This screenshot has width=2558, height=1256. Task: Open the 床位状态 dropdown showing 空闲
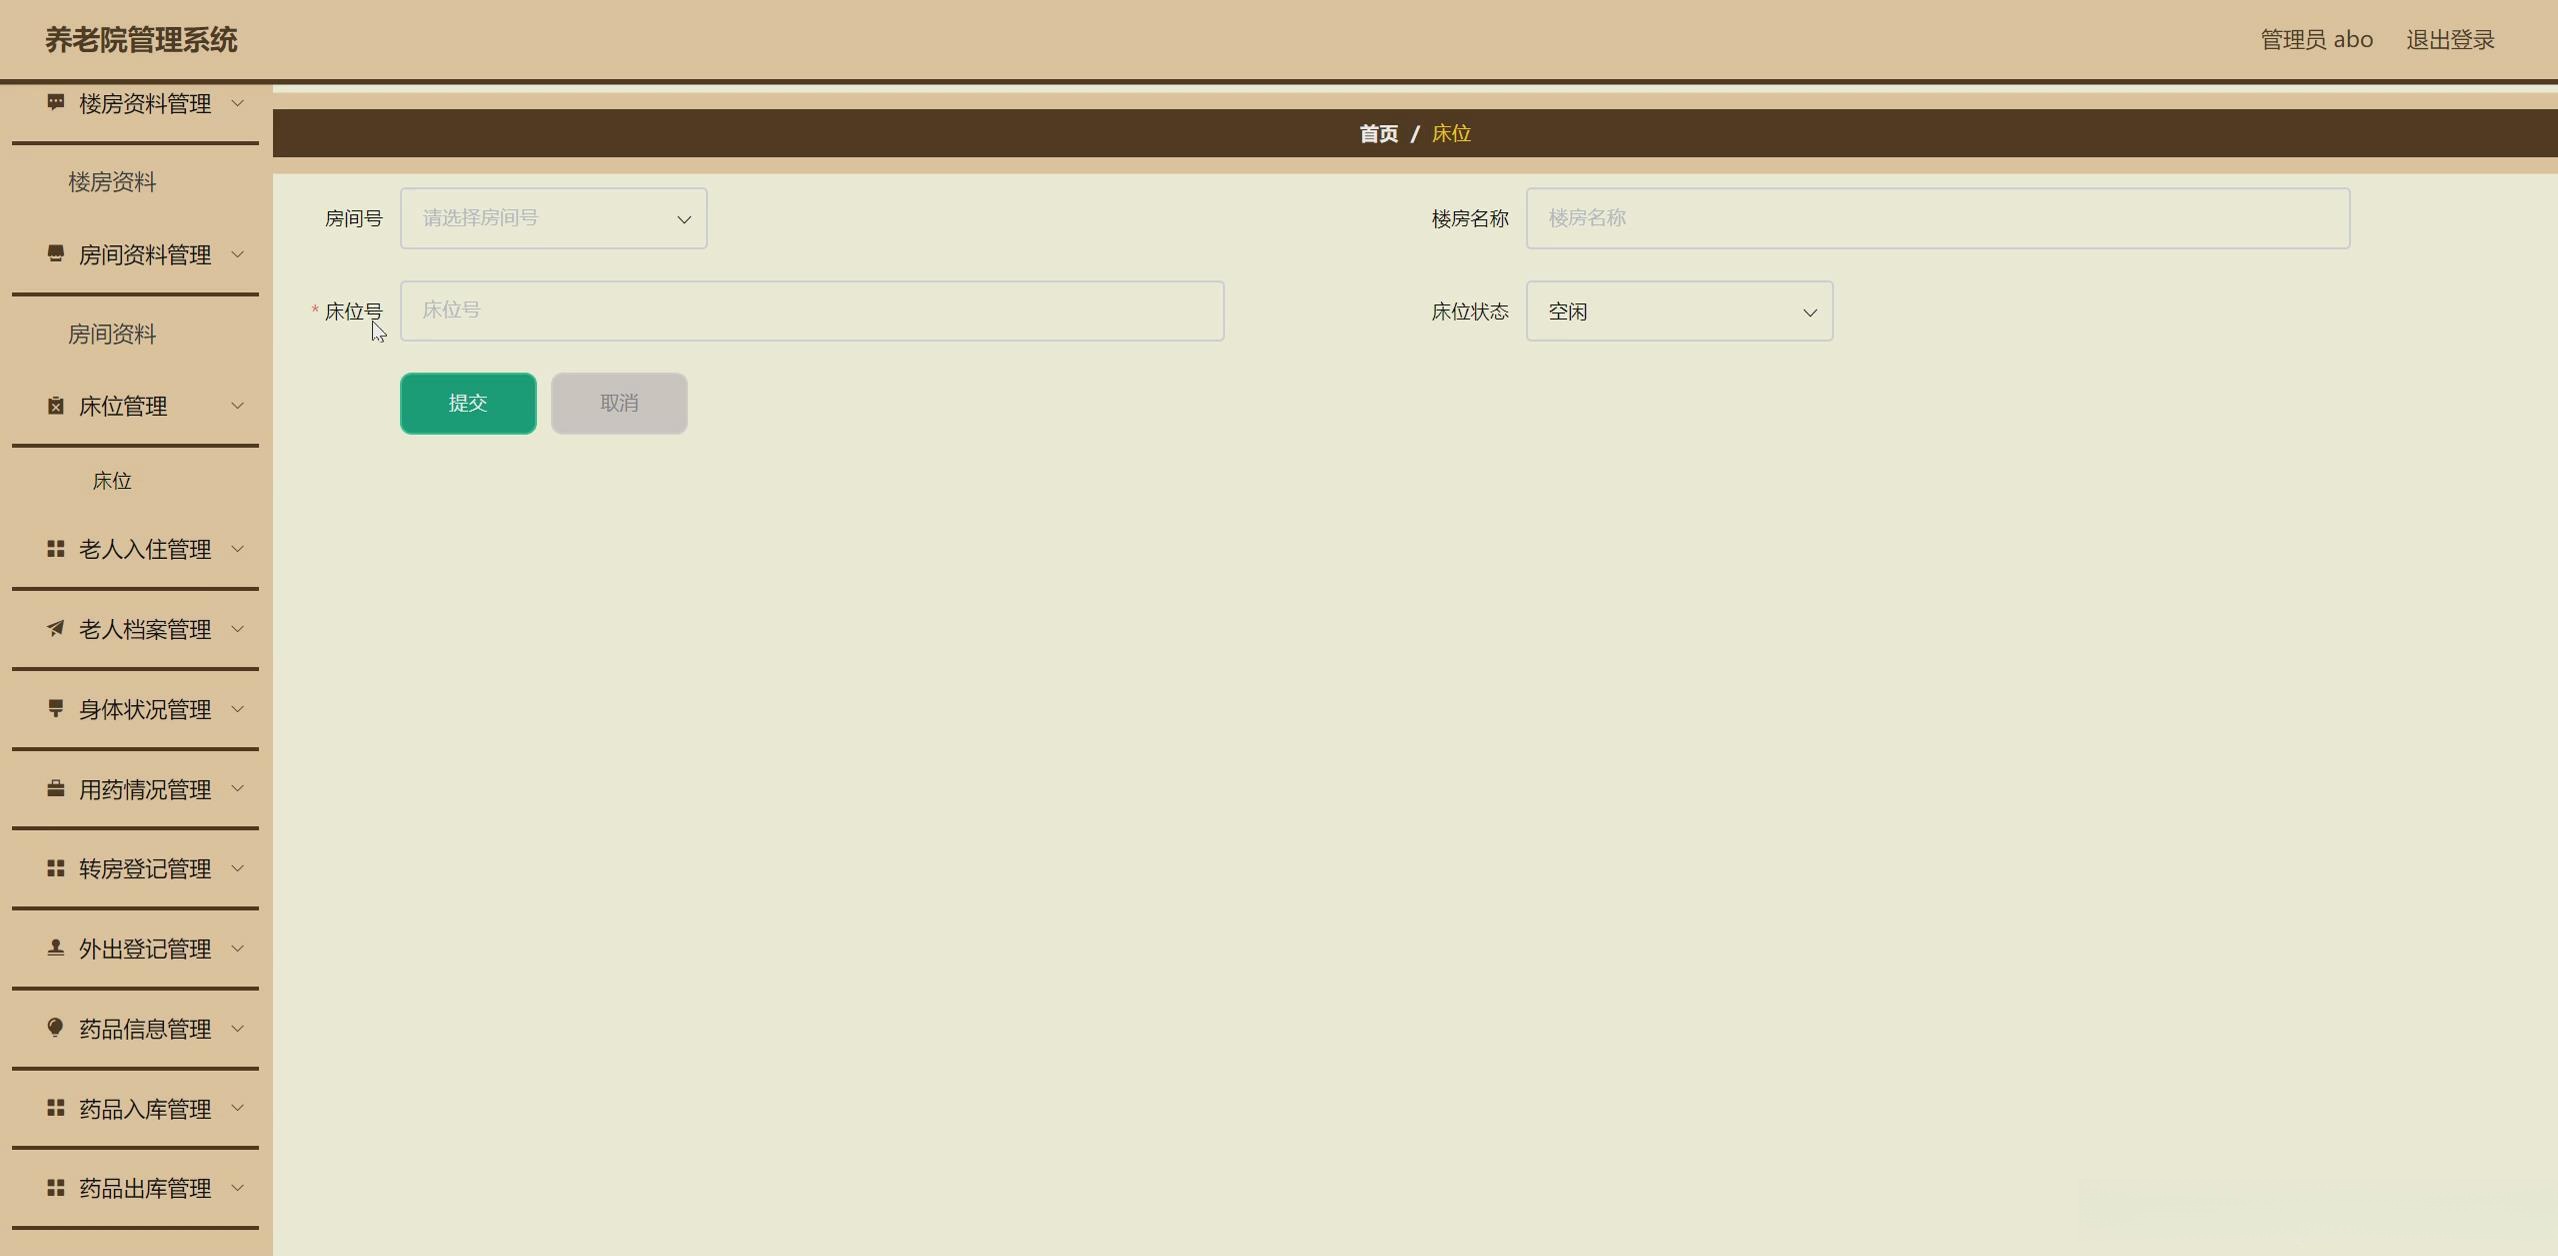pyautogui.click(x=1678, y=312)
